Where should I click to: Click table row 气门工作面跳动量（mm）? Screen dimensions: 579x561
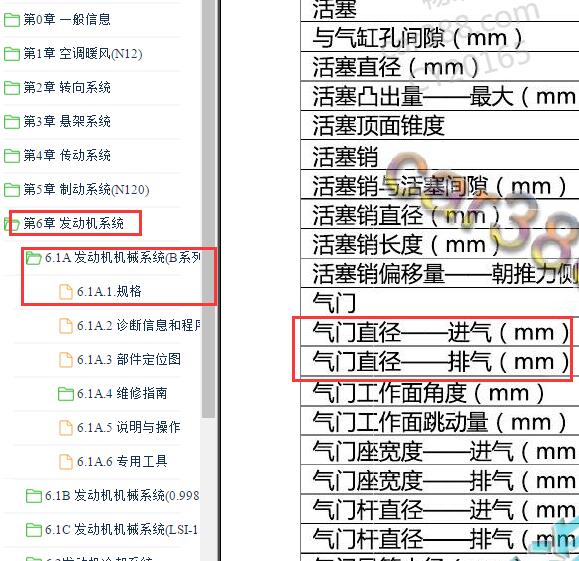(x=440, y=421)
